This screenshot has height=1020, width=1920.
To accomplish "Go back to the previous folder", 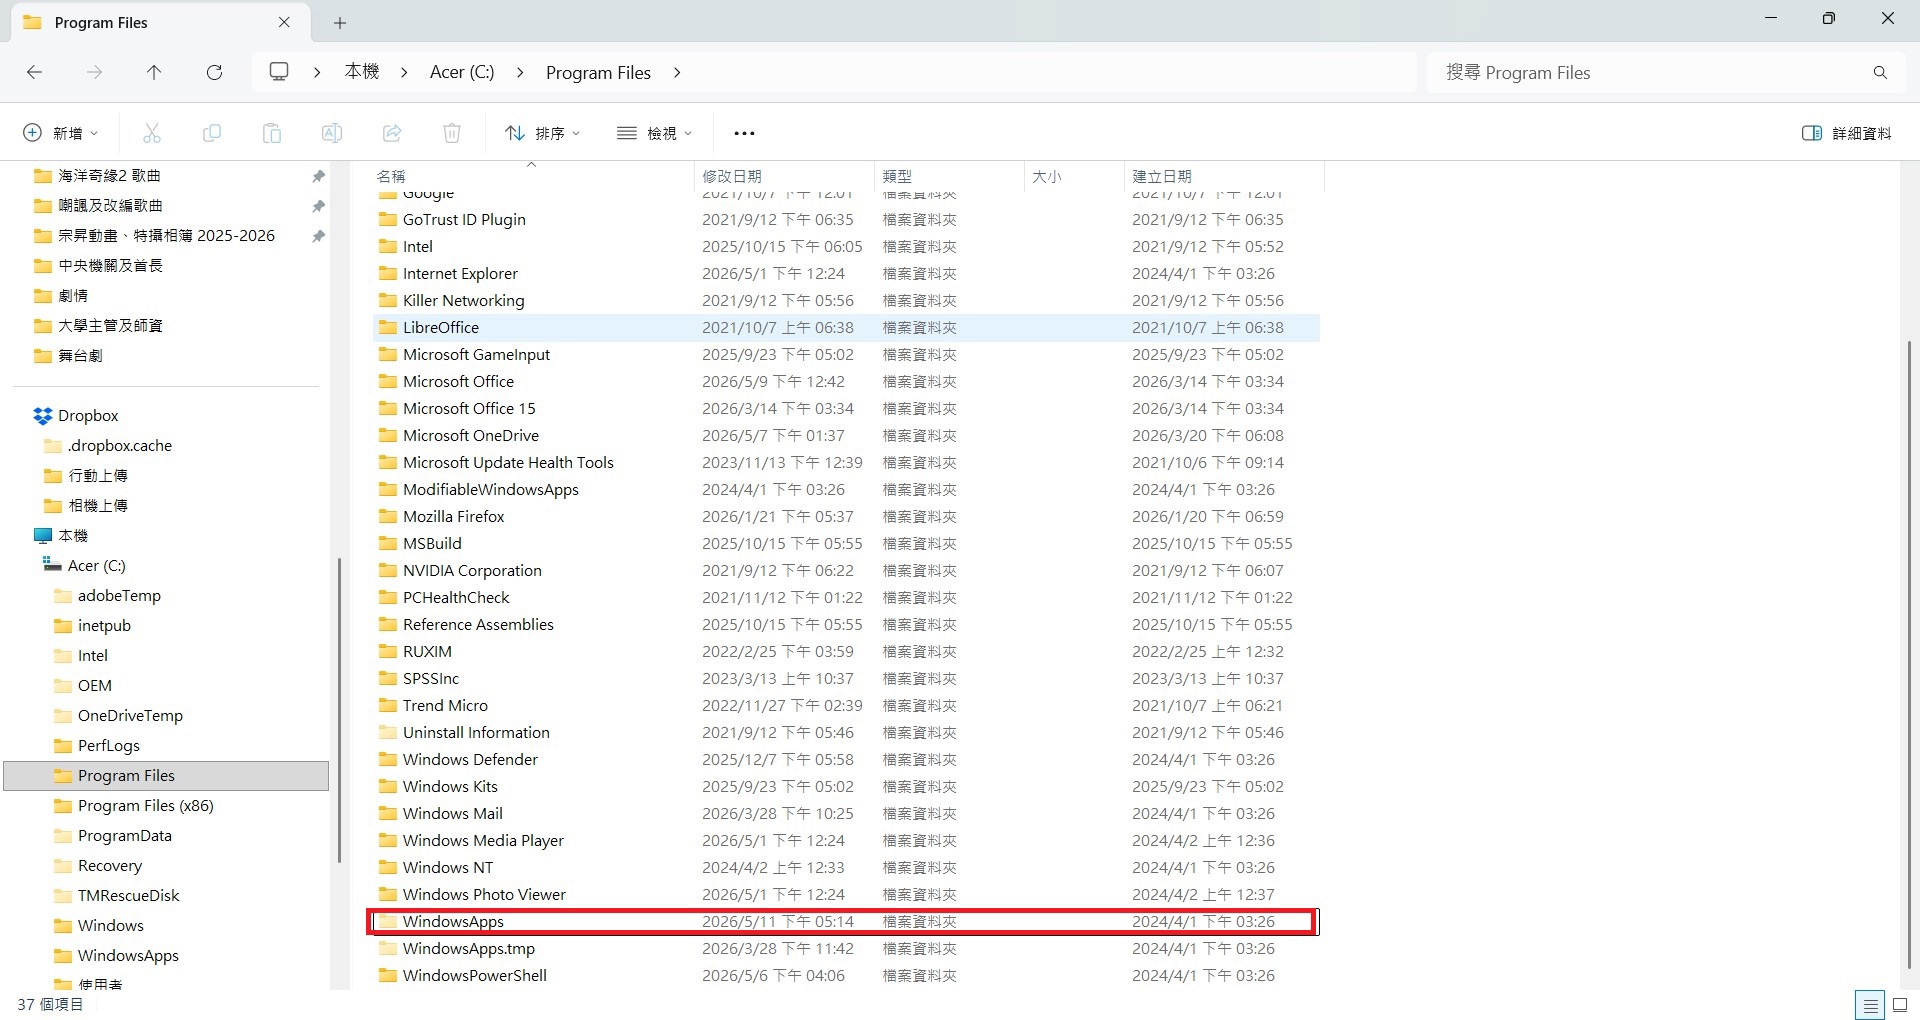I will click(x=34, y=72).
